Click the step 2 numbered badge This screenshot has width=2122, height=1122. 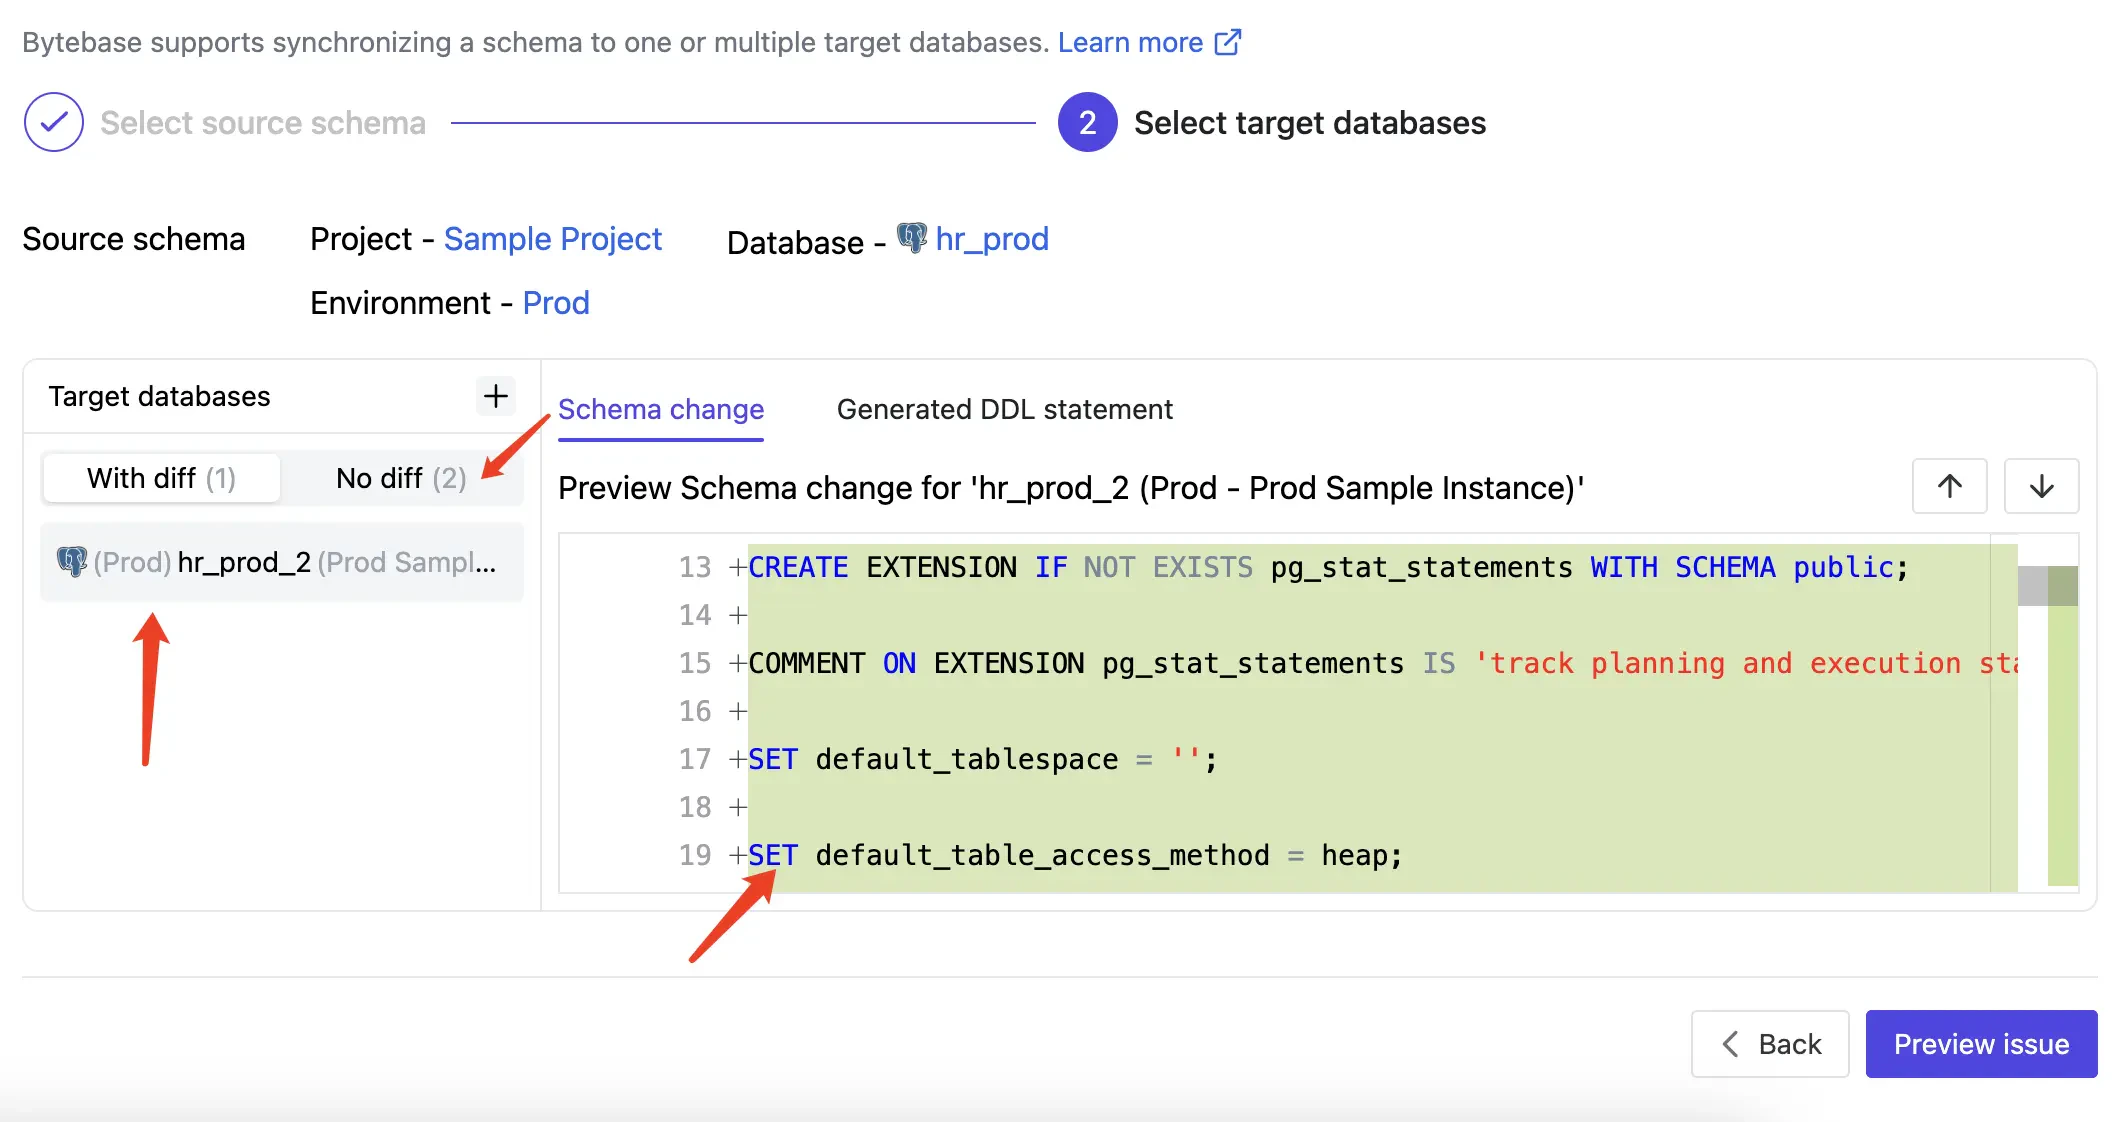(1086, 122)
